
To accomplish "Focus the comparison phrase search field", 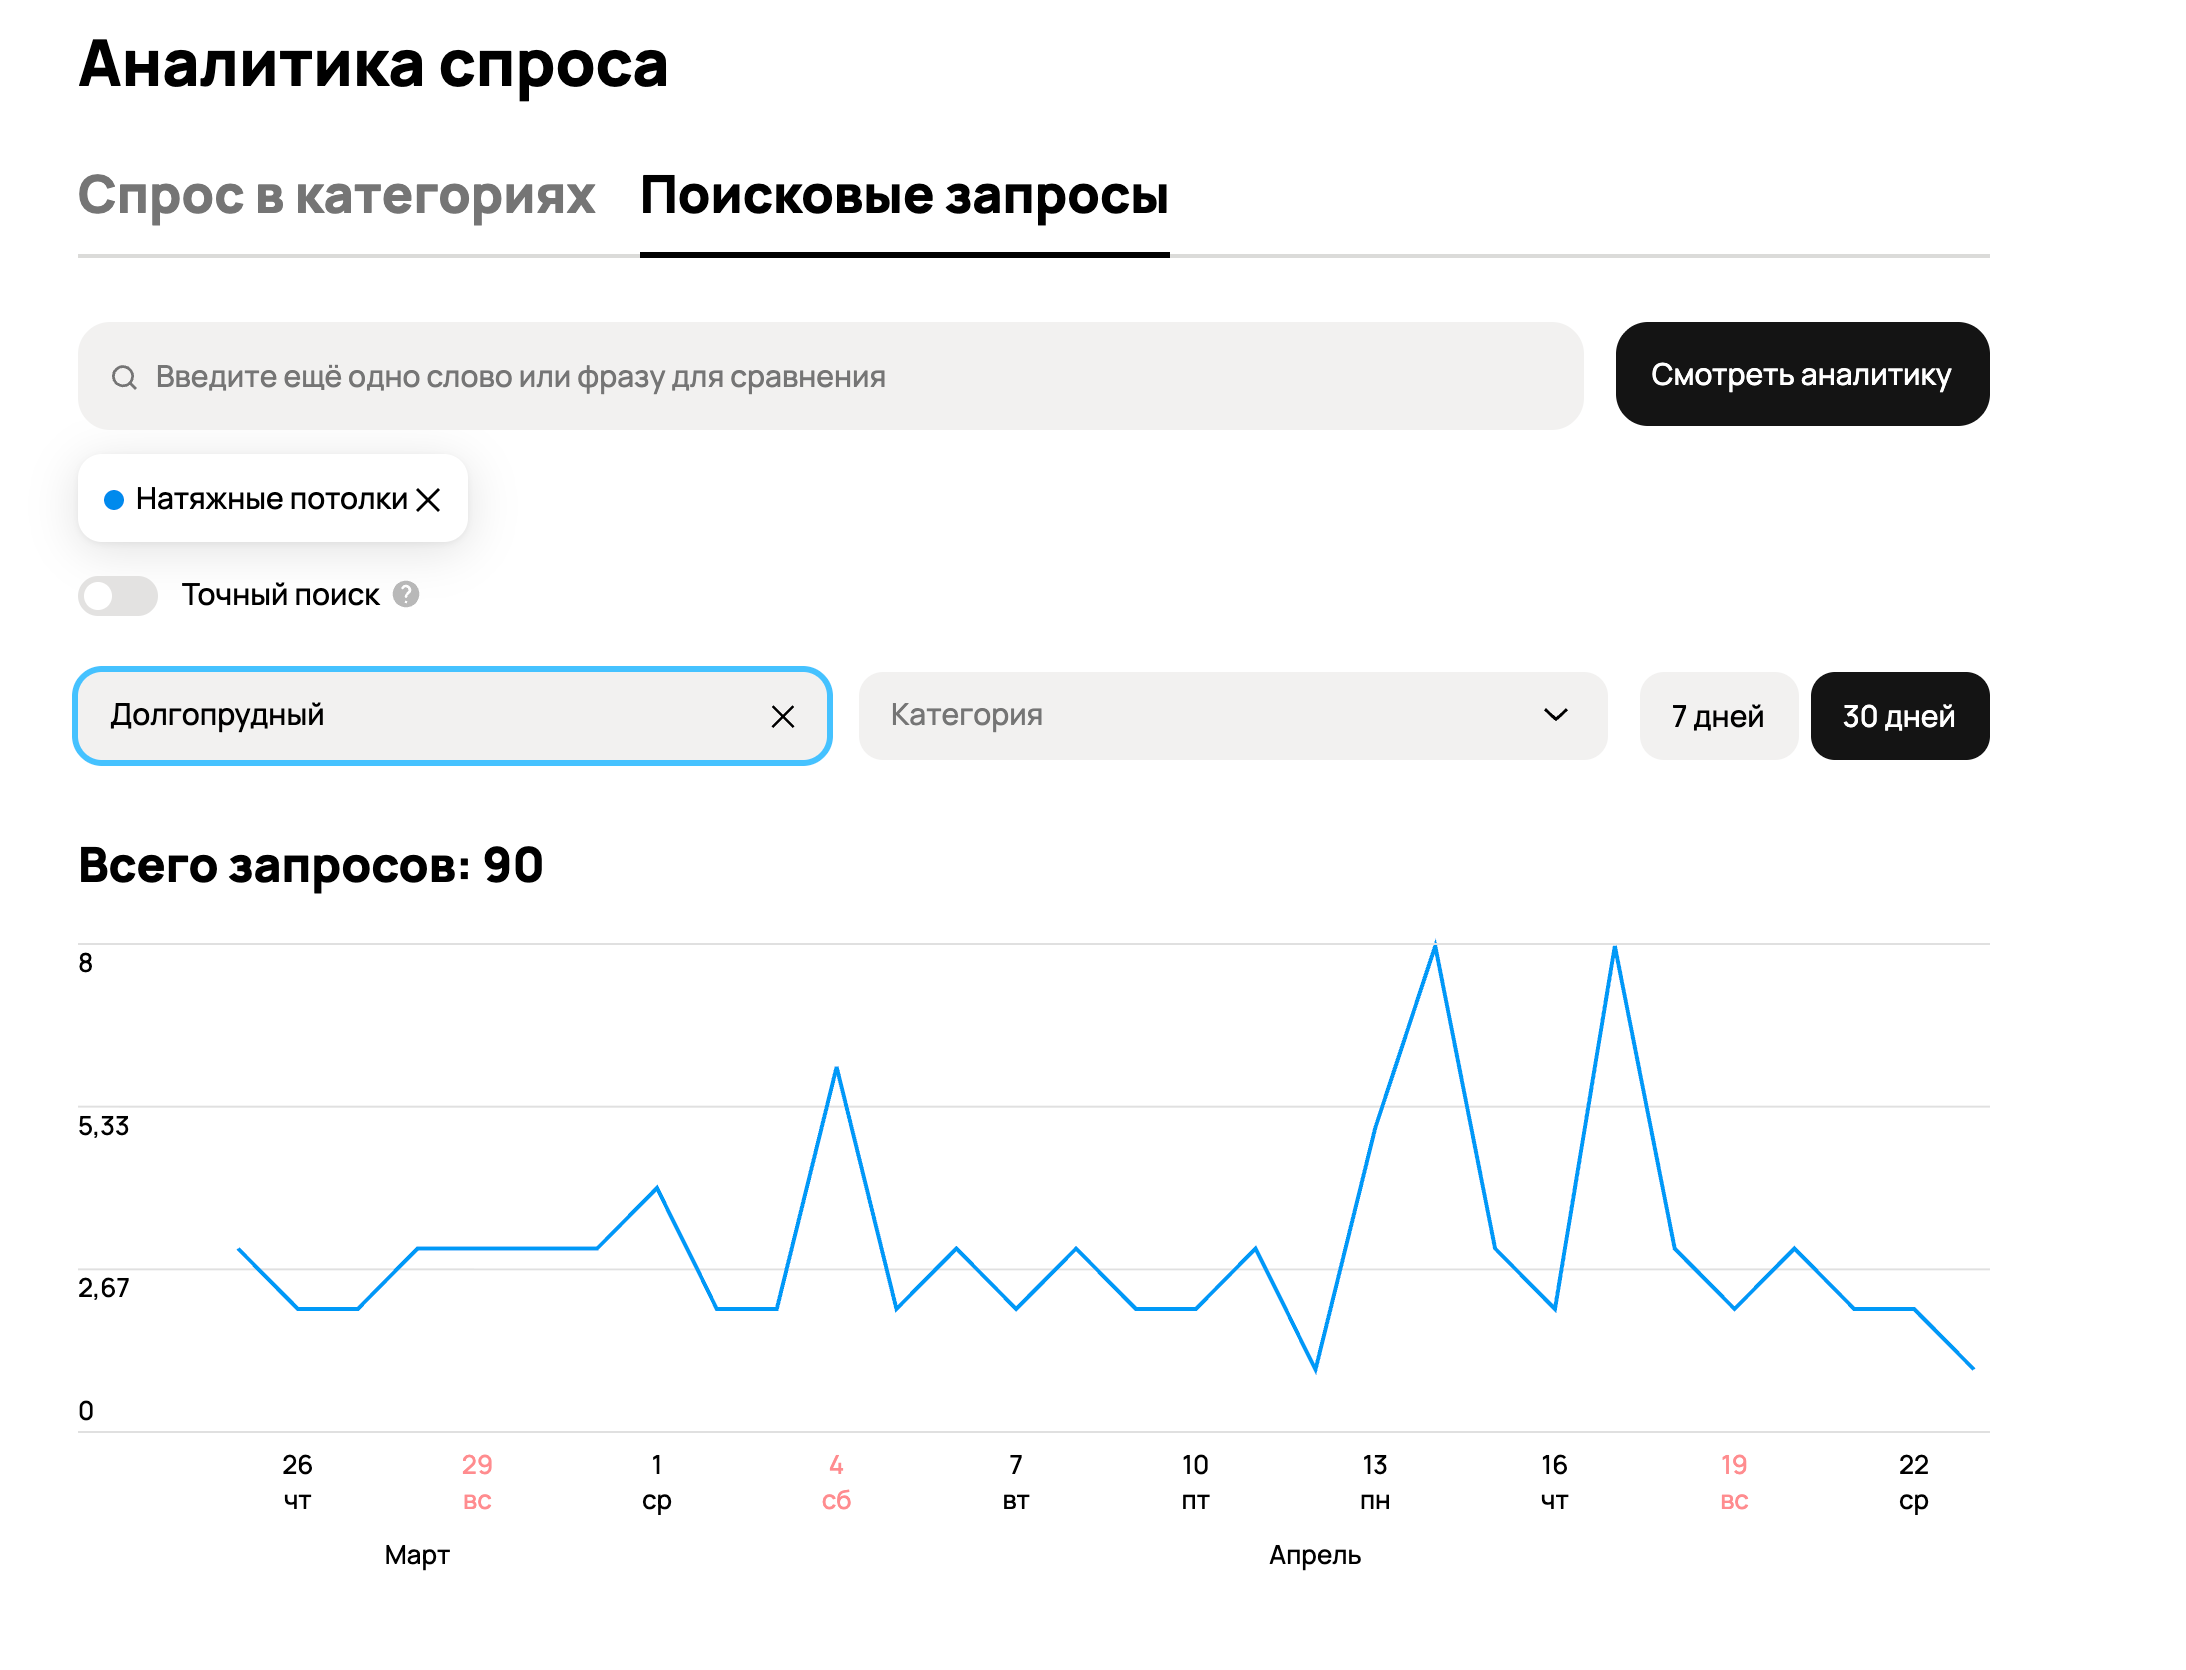I will 830,377.
